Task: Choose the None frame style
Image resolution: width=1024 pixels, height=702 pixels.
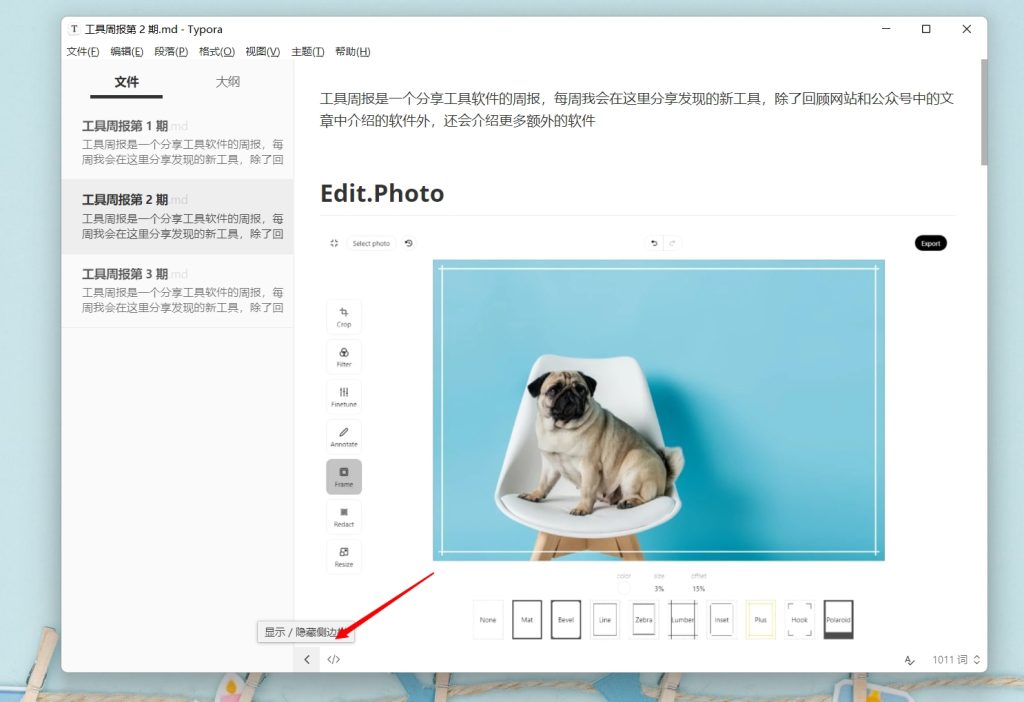Action: [x=488, y=620]
